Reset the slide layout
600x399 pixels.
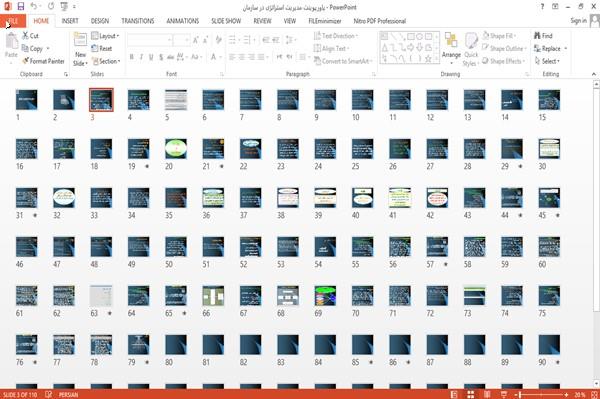pyautogui.click(x=102, y=49)
